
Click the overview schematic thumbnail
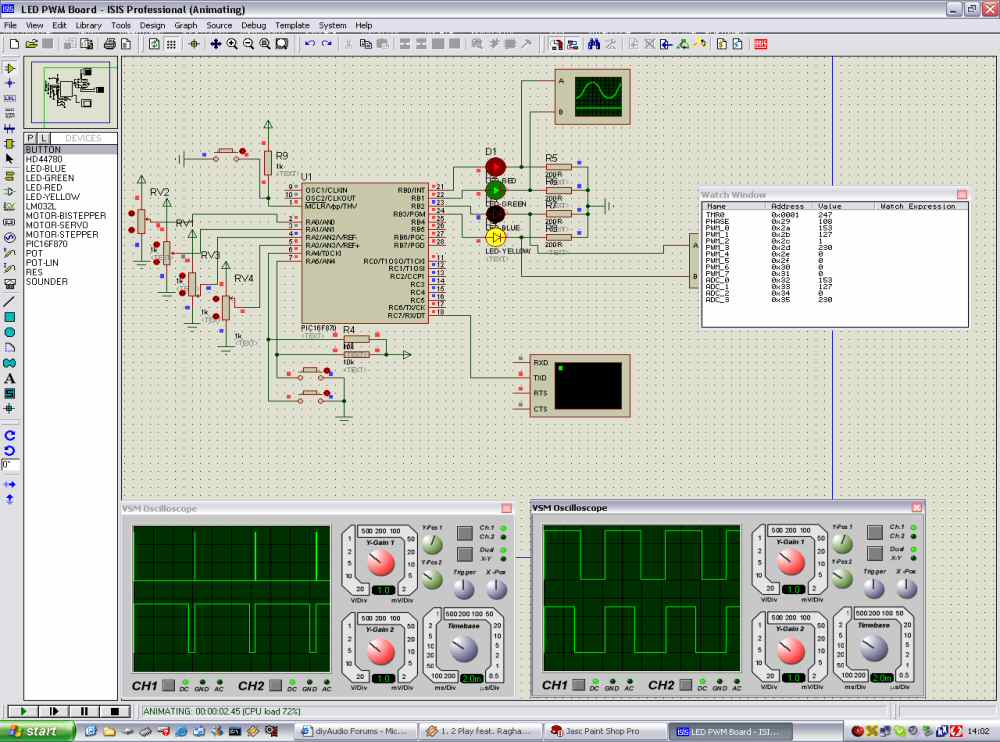click(70, 93)
